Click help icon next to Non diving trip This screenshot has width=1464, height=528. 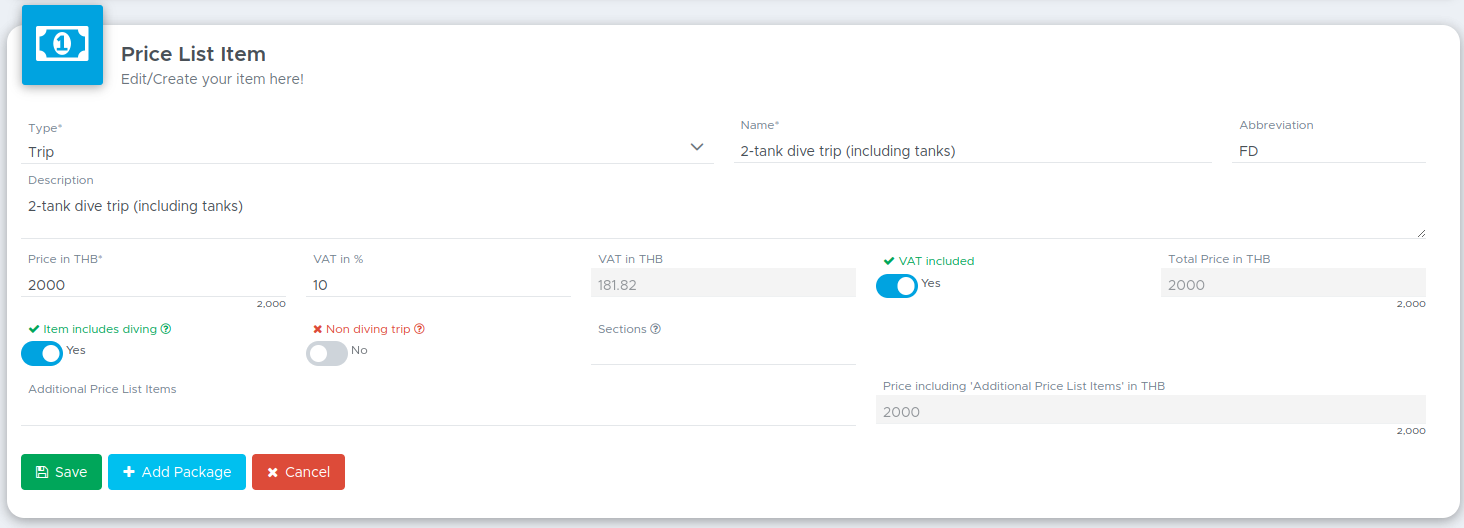point(419,329)
